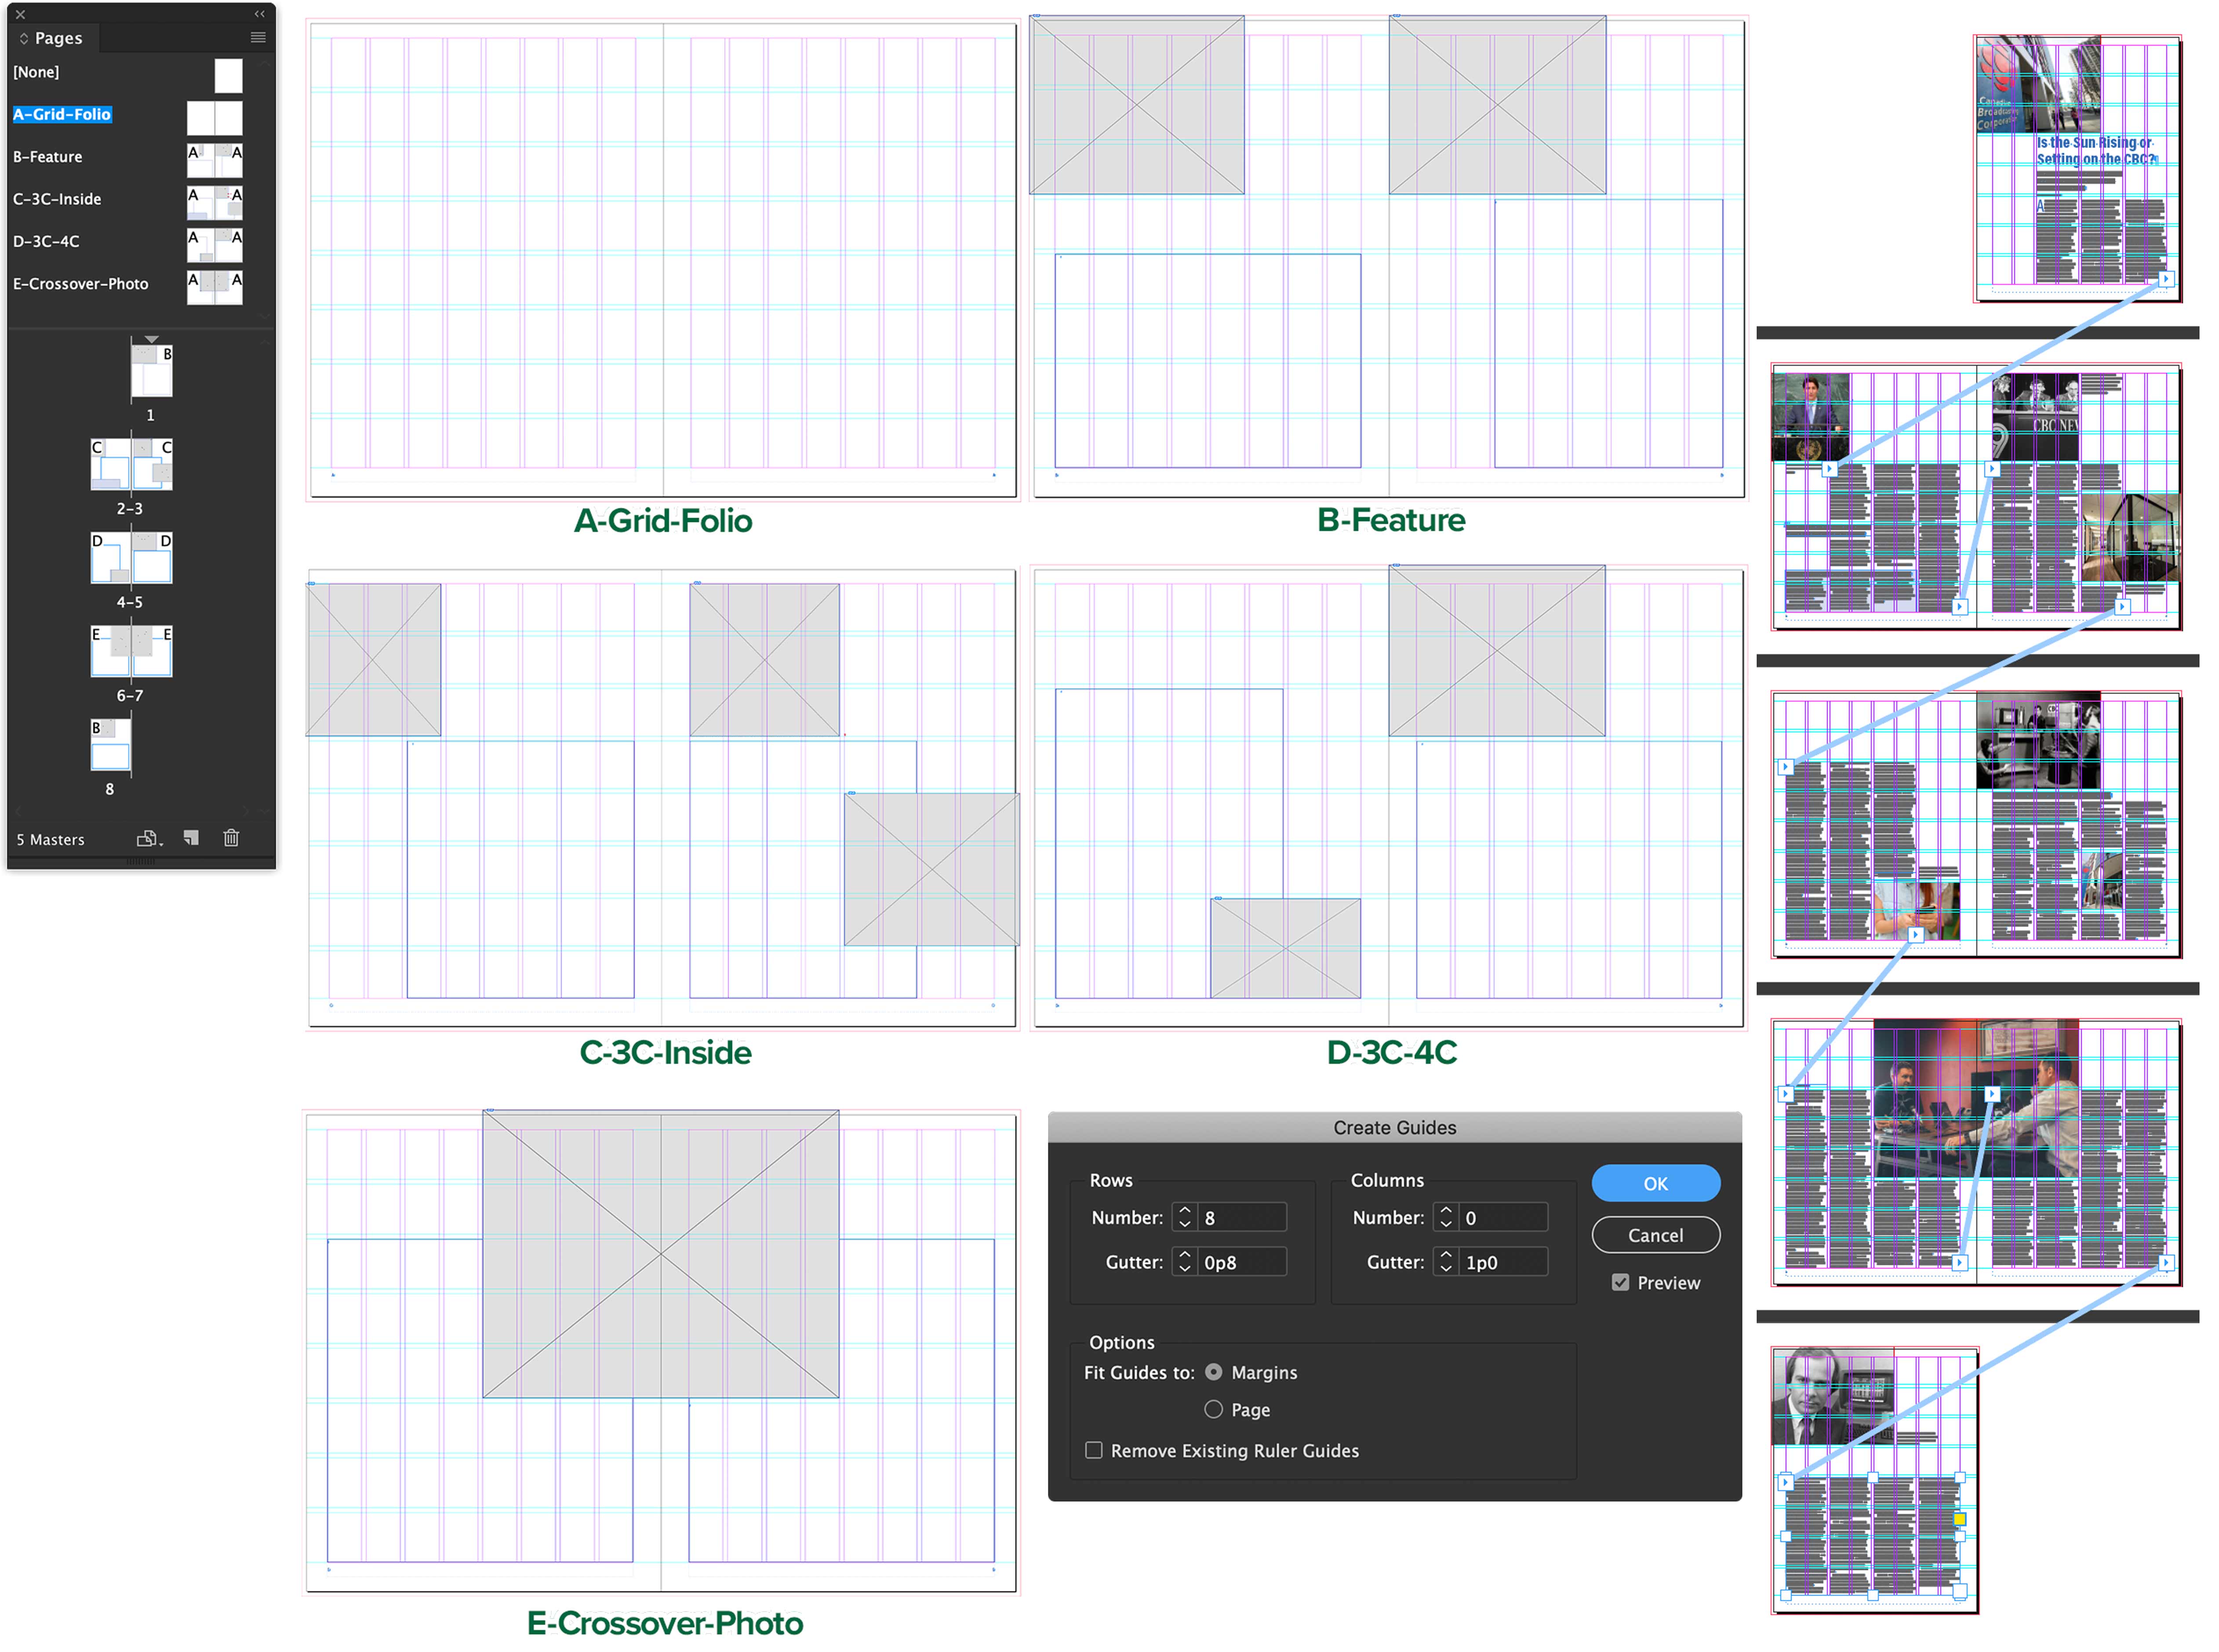
Task: Click the 'E-Crossover-Photo' green caption
Action: click(665, 1624)
